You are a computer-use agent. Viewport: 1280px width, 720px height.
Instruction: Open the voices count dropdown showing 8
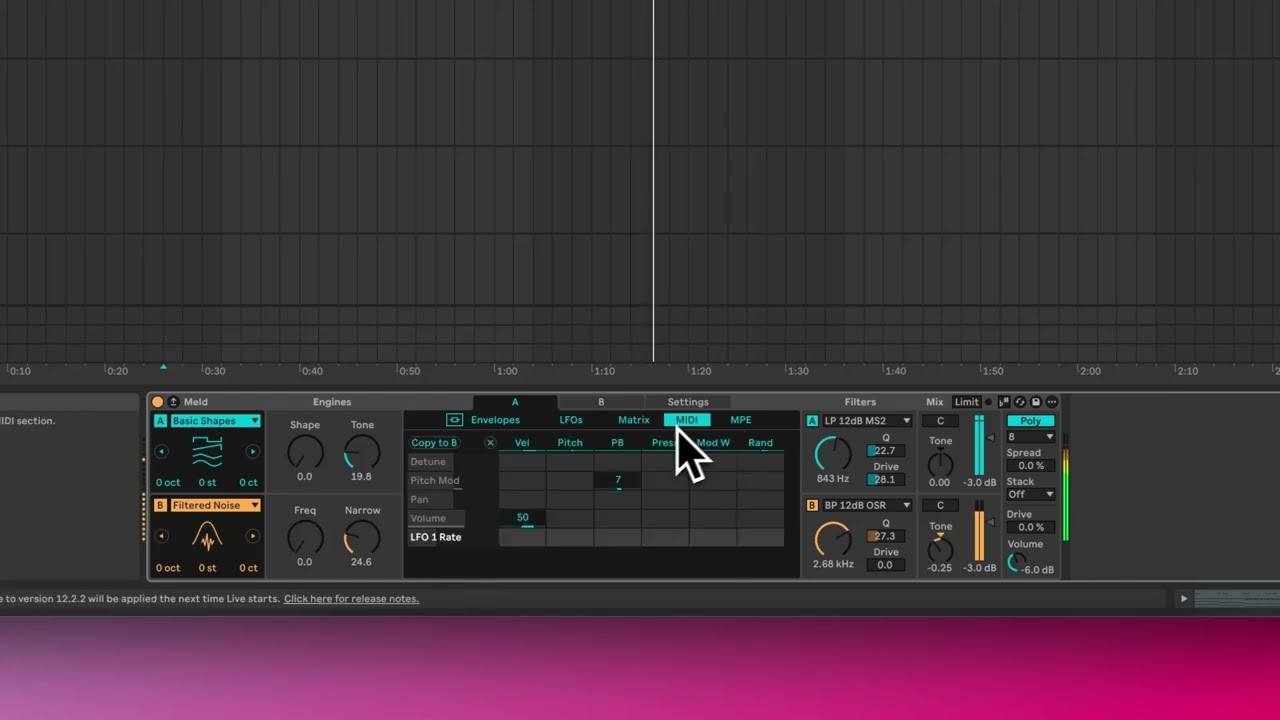coord(1031,437)
